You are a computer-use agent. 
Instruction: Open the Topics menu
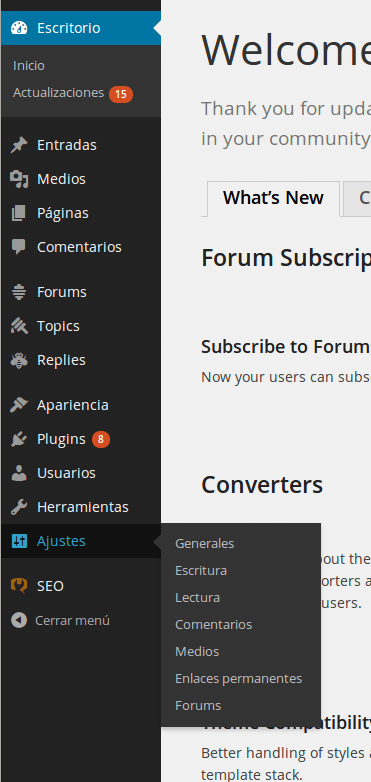[x=81, y=326]
